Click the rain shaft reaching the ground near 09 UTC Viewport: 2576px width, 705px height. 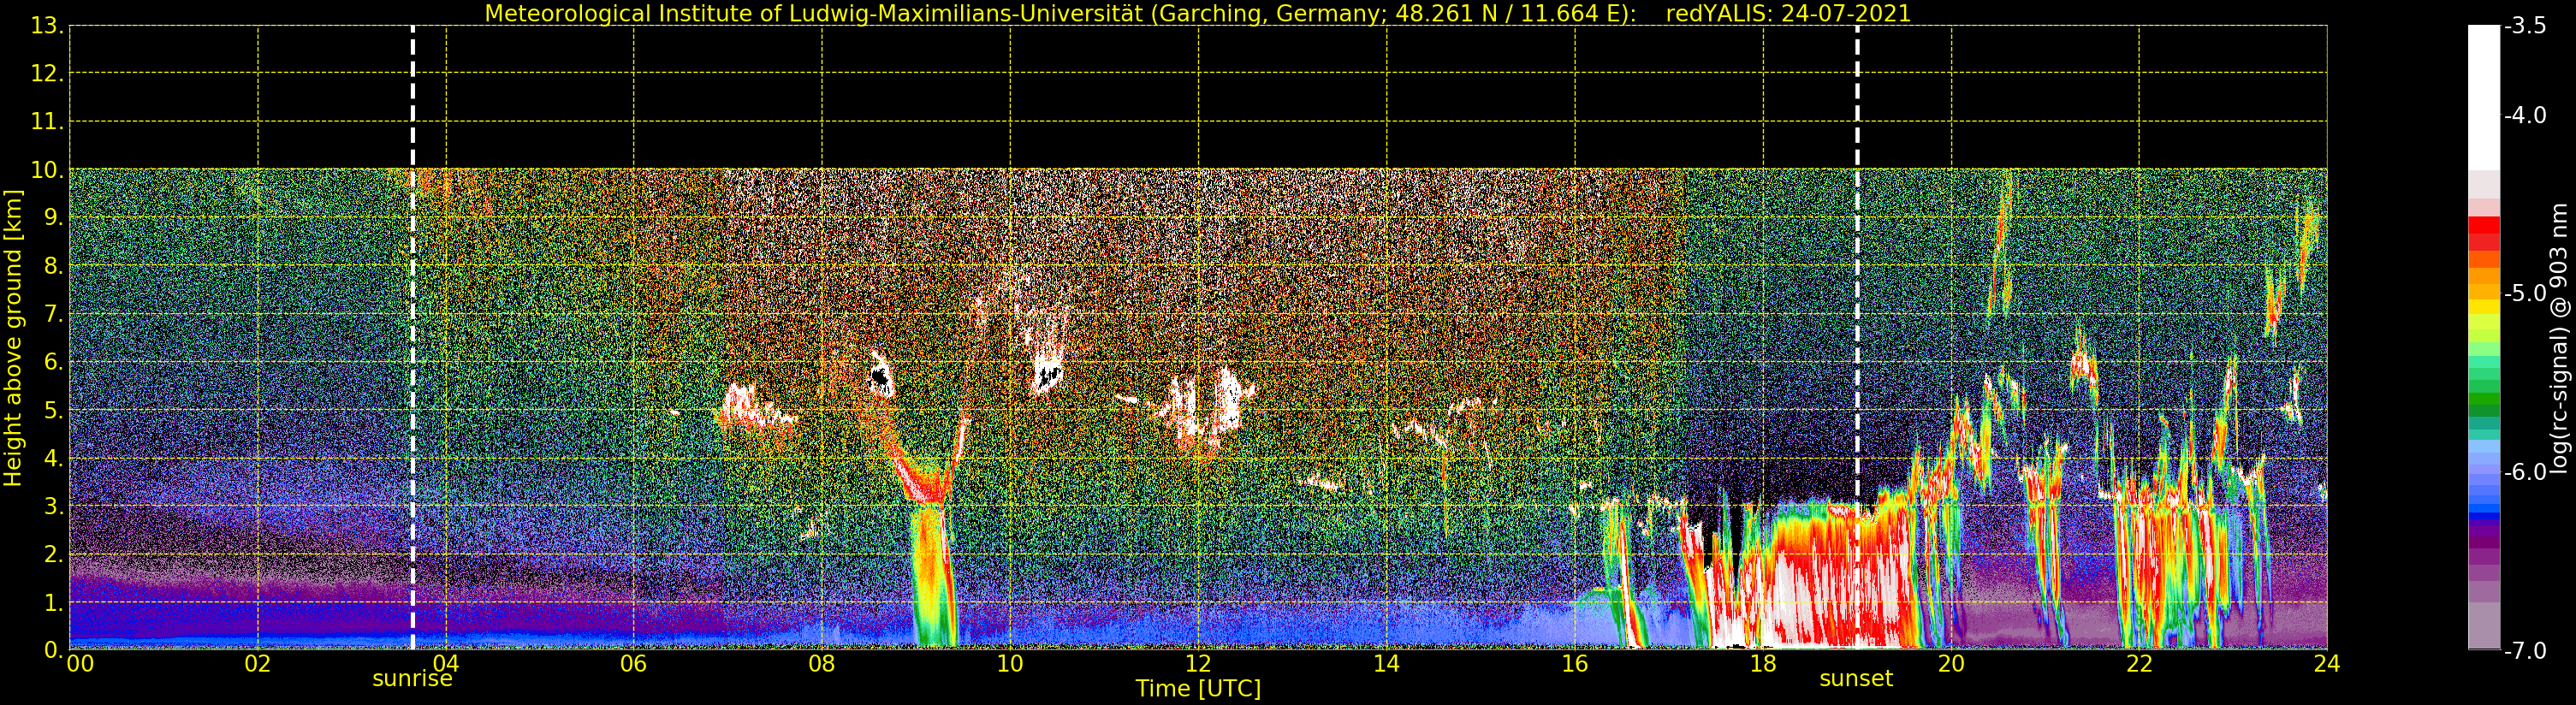click(x=934, y=575)
